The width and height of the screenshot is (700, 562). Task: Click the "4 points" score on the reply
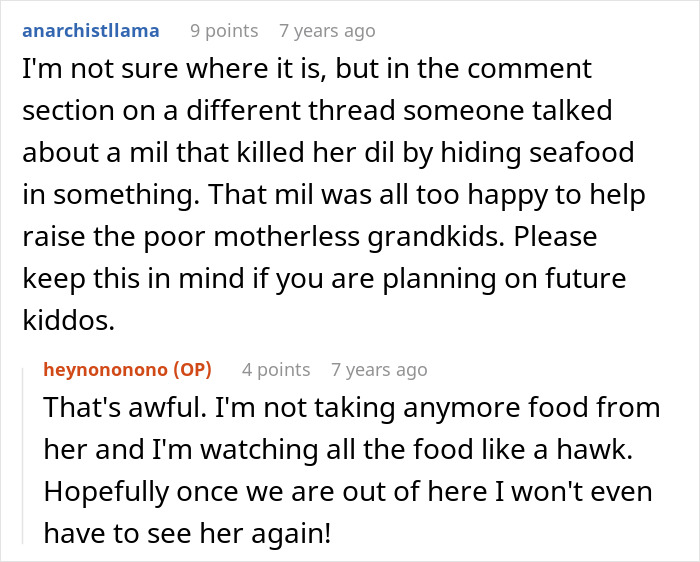pyautogui.click(x=276, y=370)
